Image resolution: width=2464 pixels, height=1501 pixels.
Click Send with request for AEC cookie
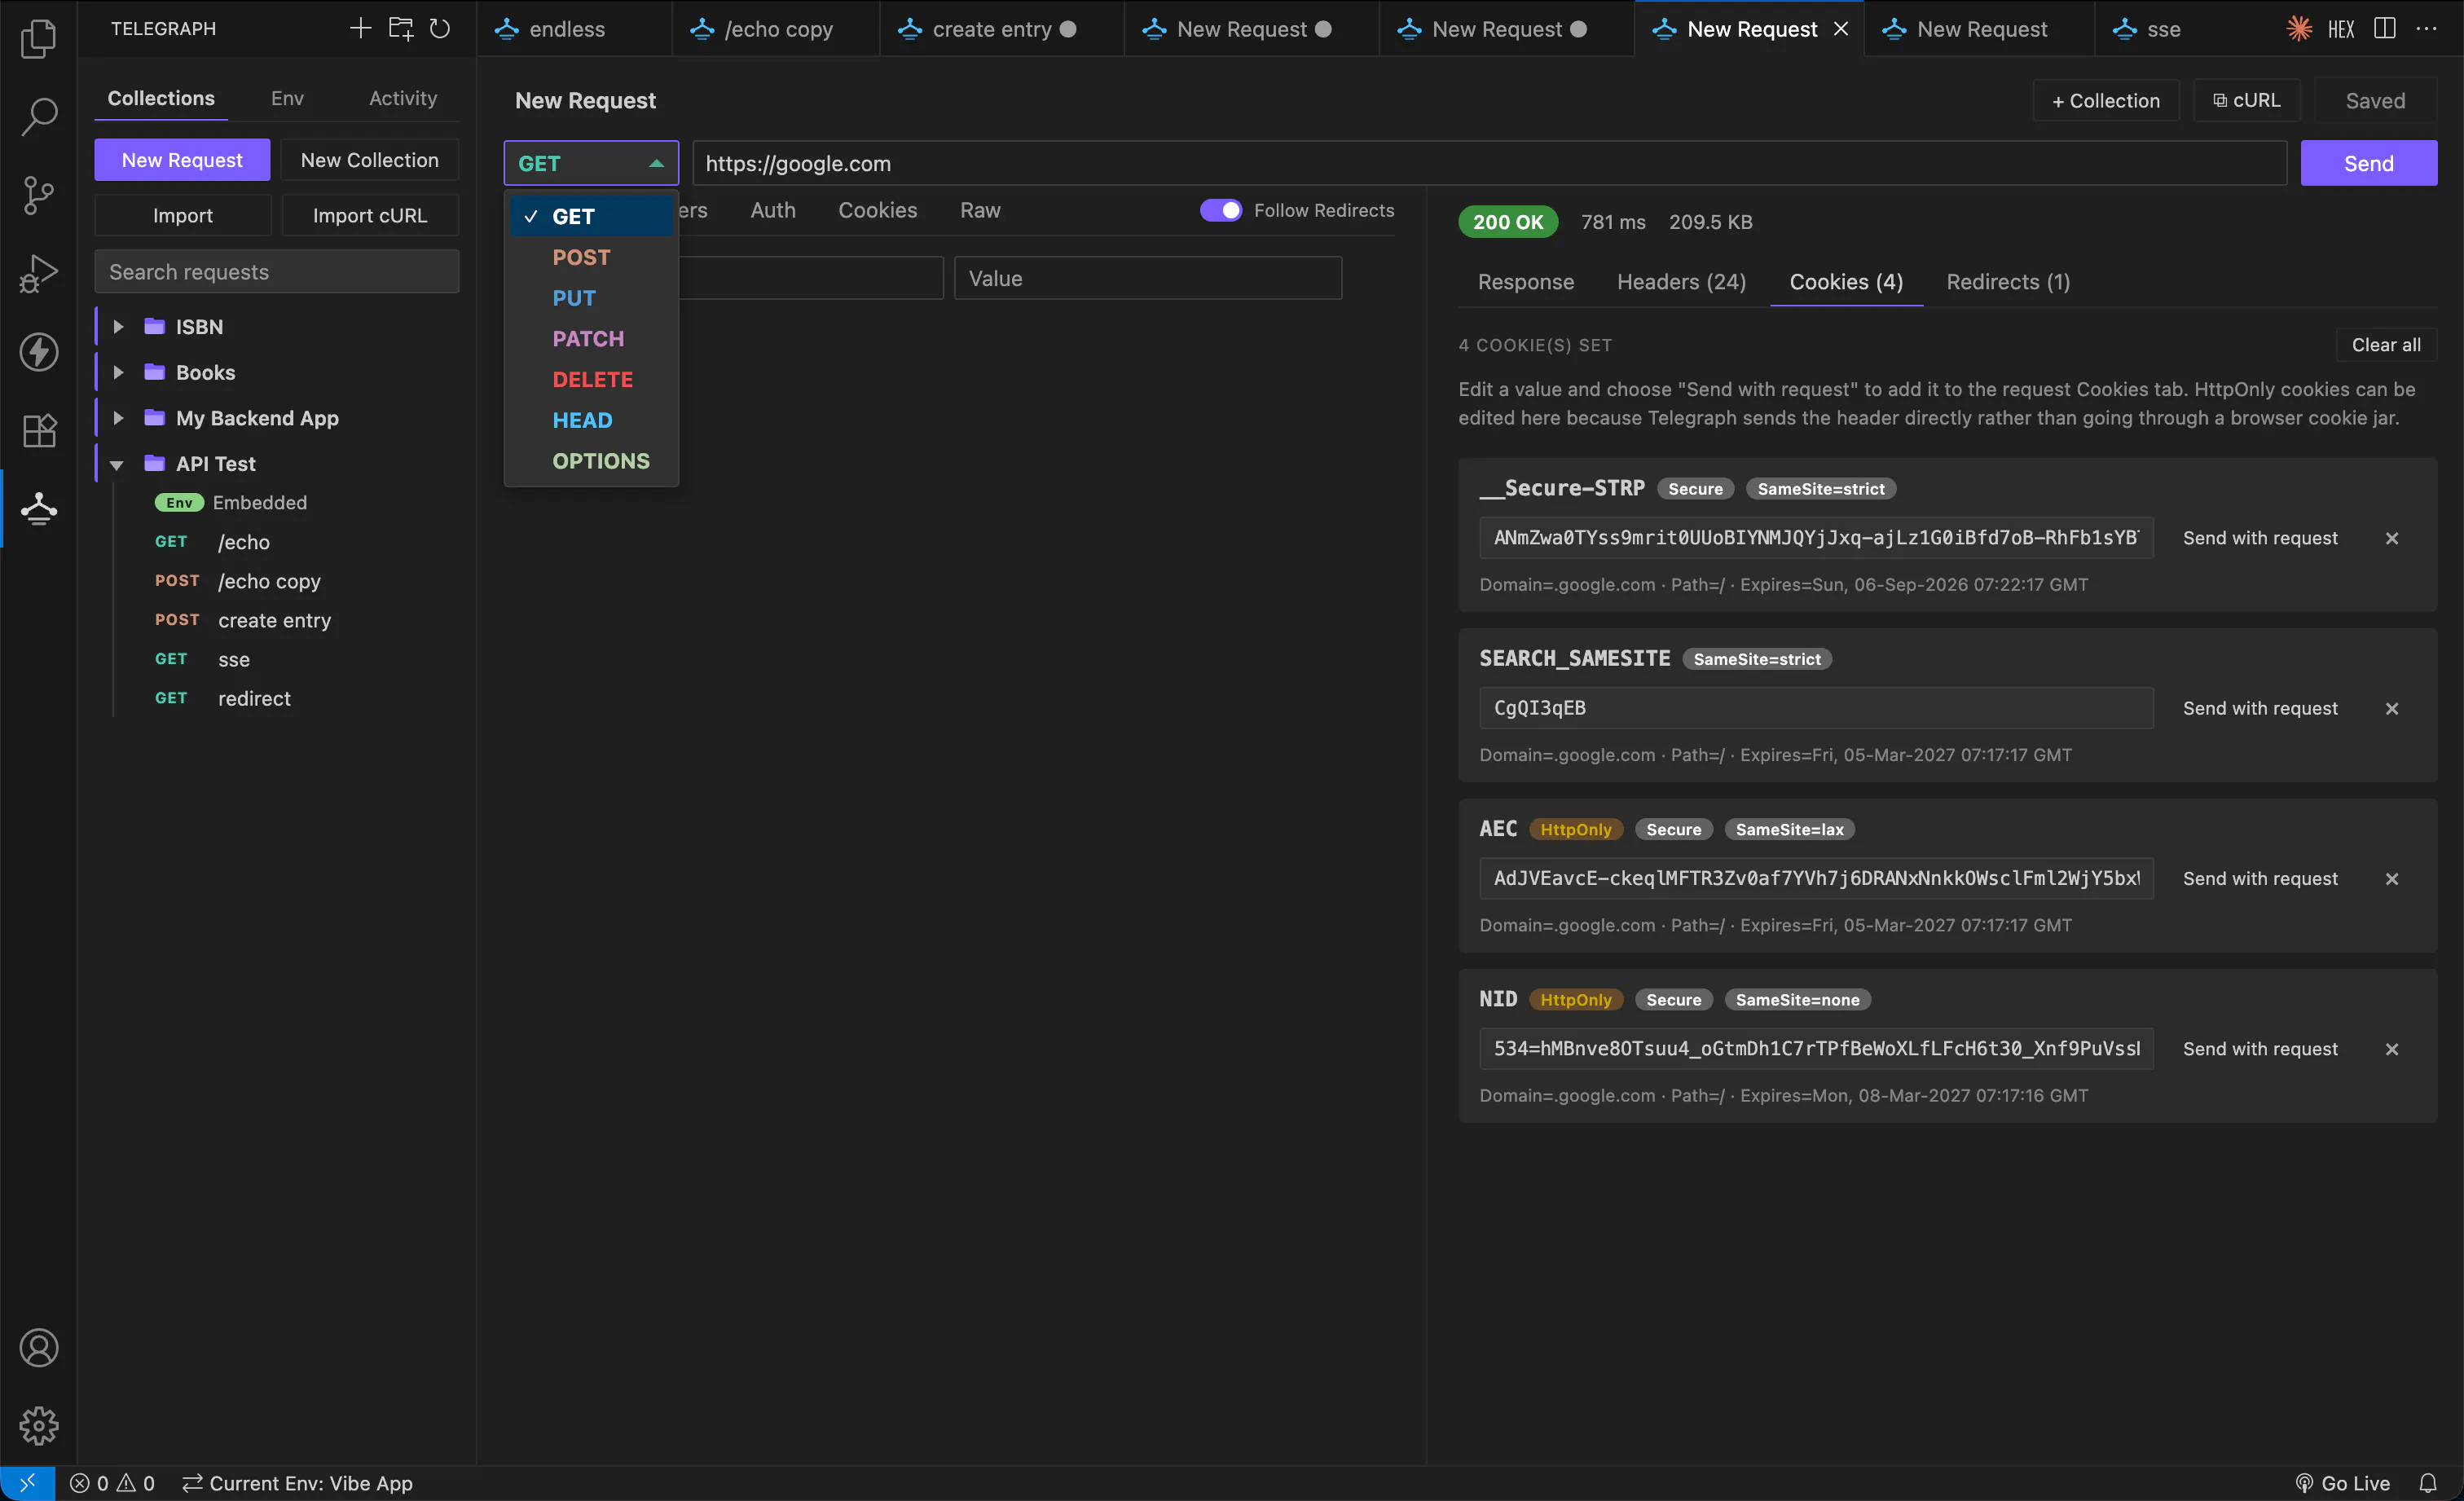(x=2259, y=878)
